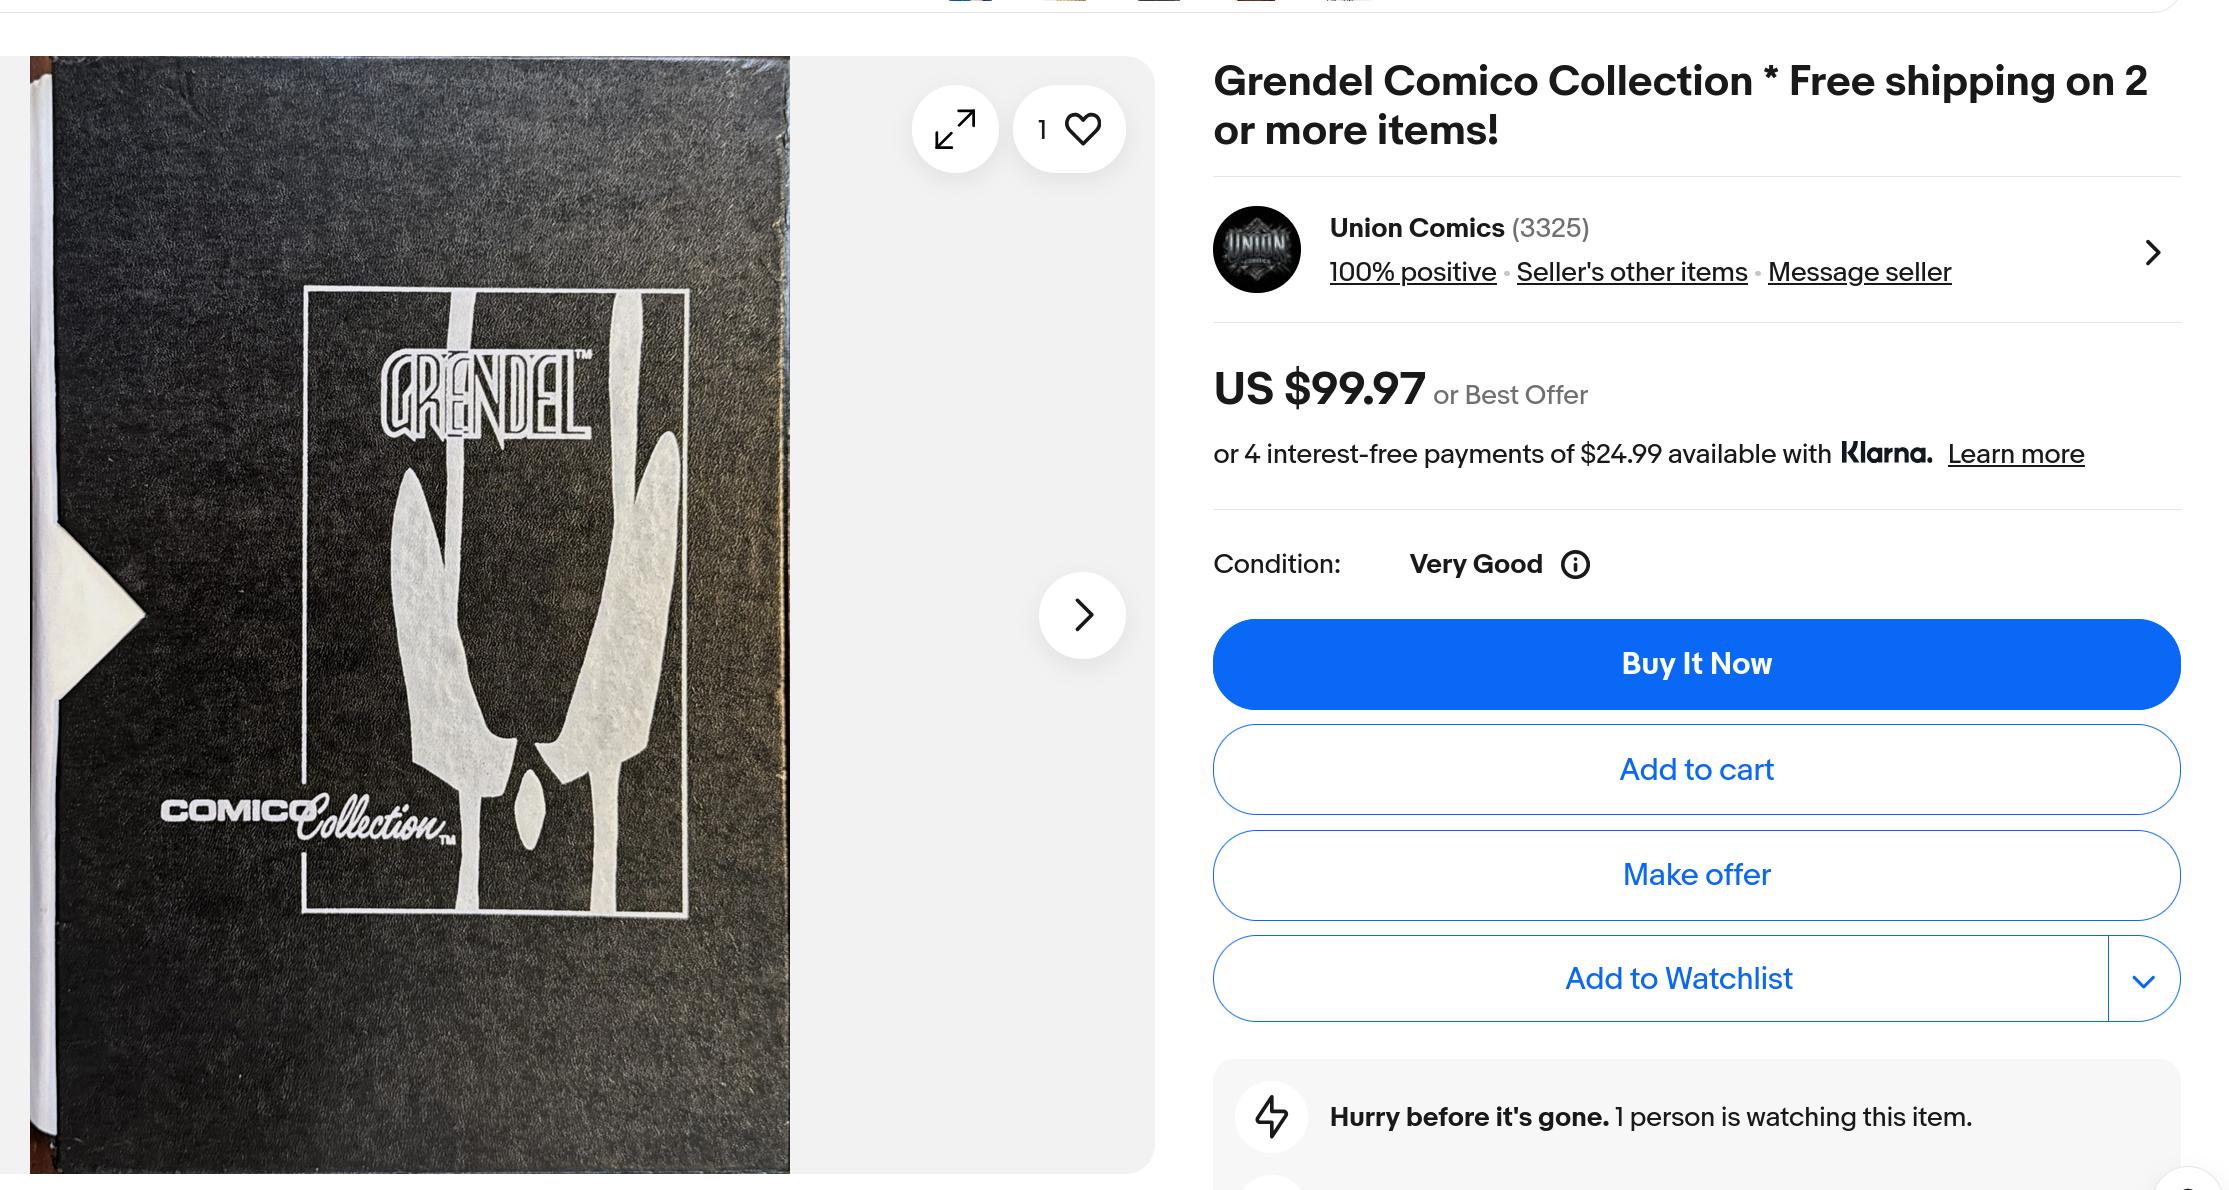Expand the product image to full view
The image size is (2229, 1190).
[x=955, y=130]
